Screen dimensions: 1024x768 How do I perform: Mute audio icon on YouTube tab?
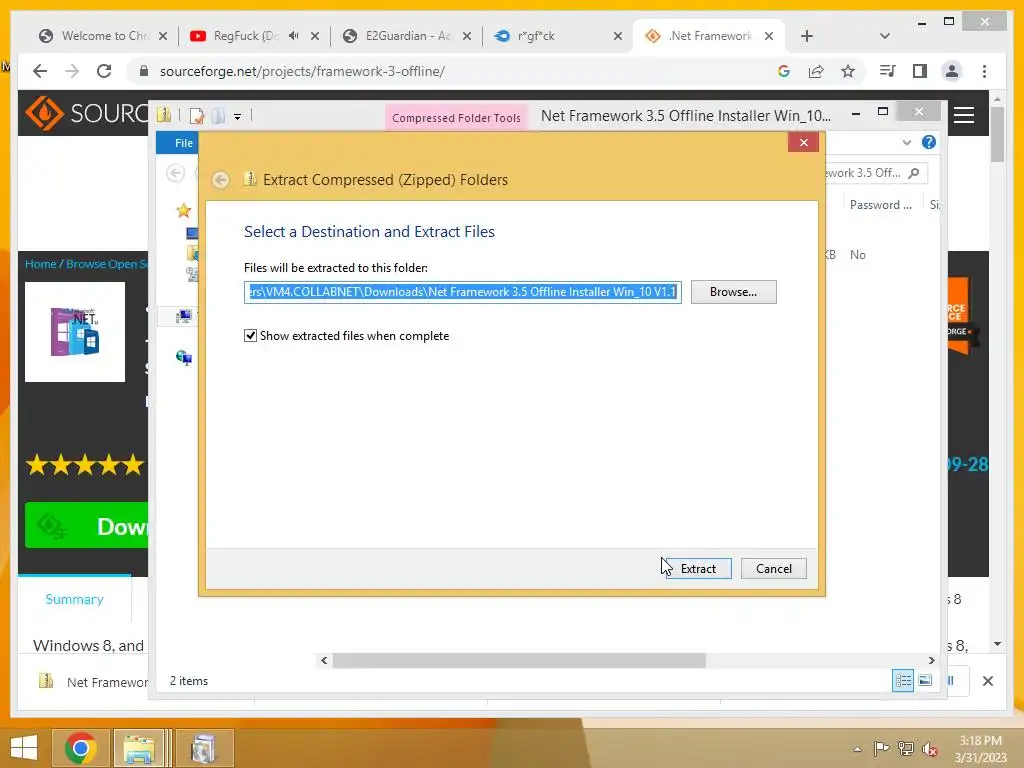294,36
